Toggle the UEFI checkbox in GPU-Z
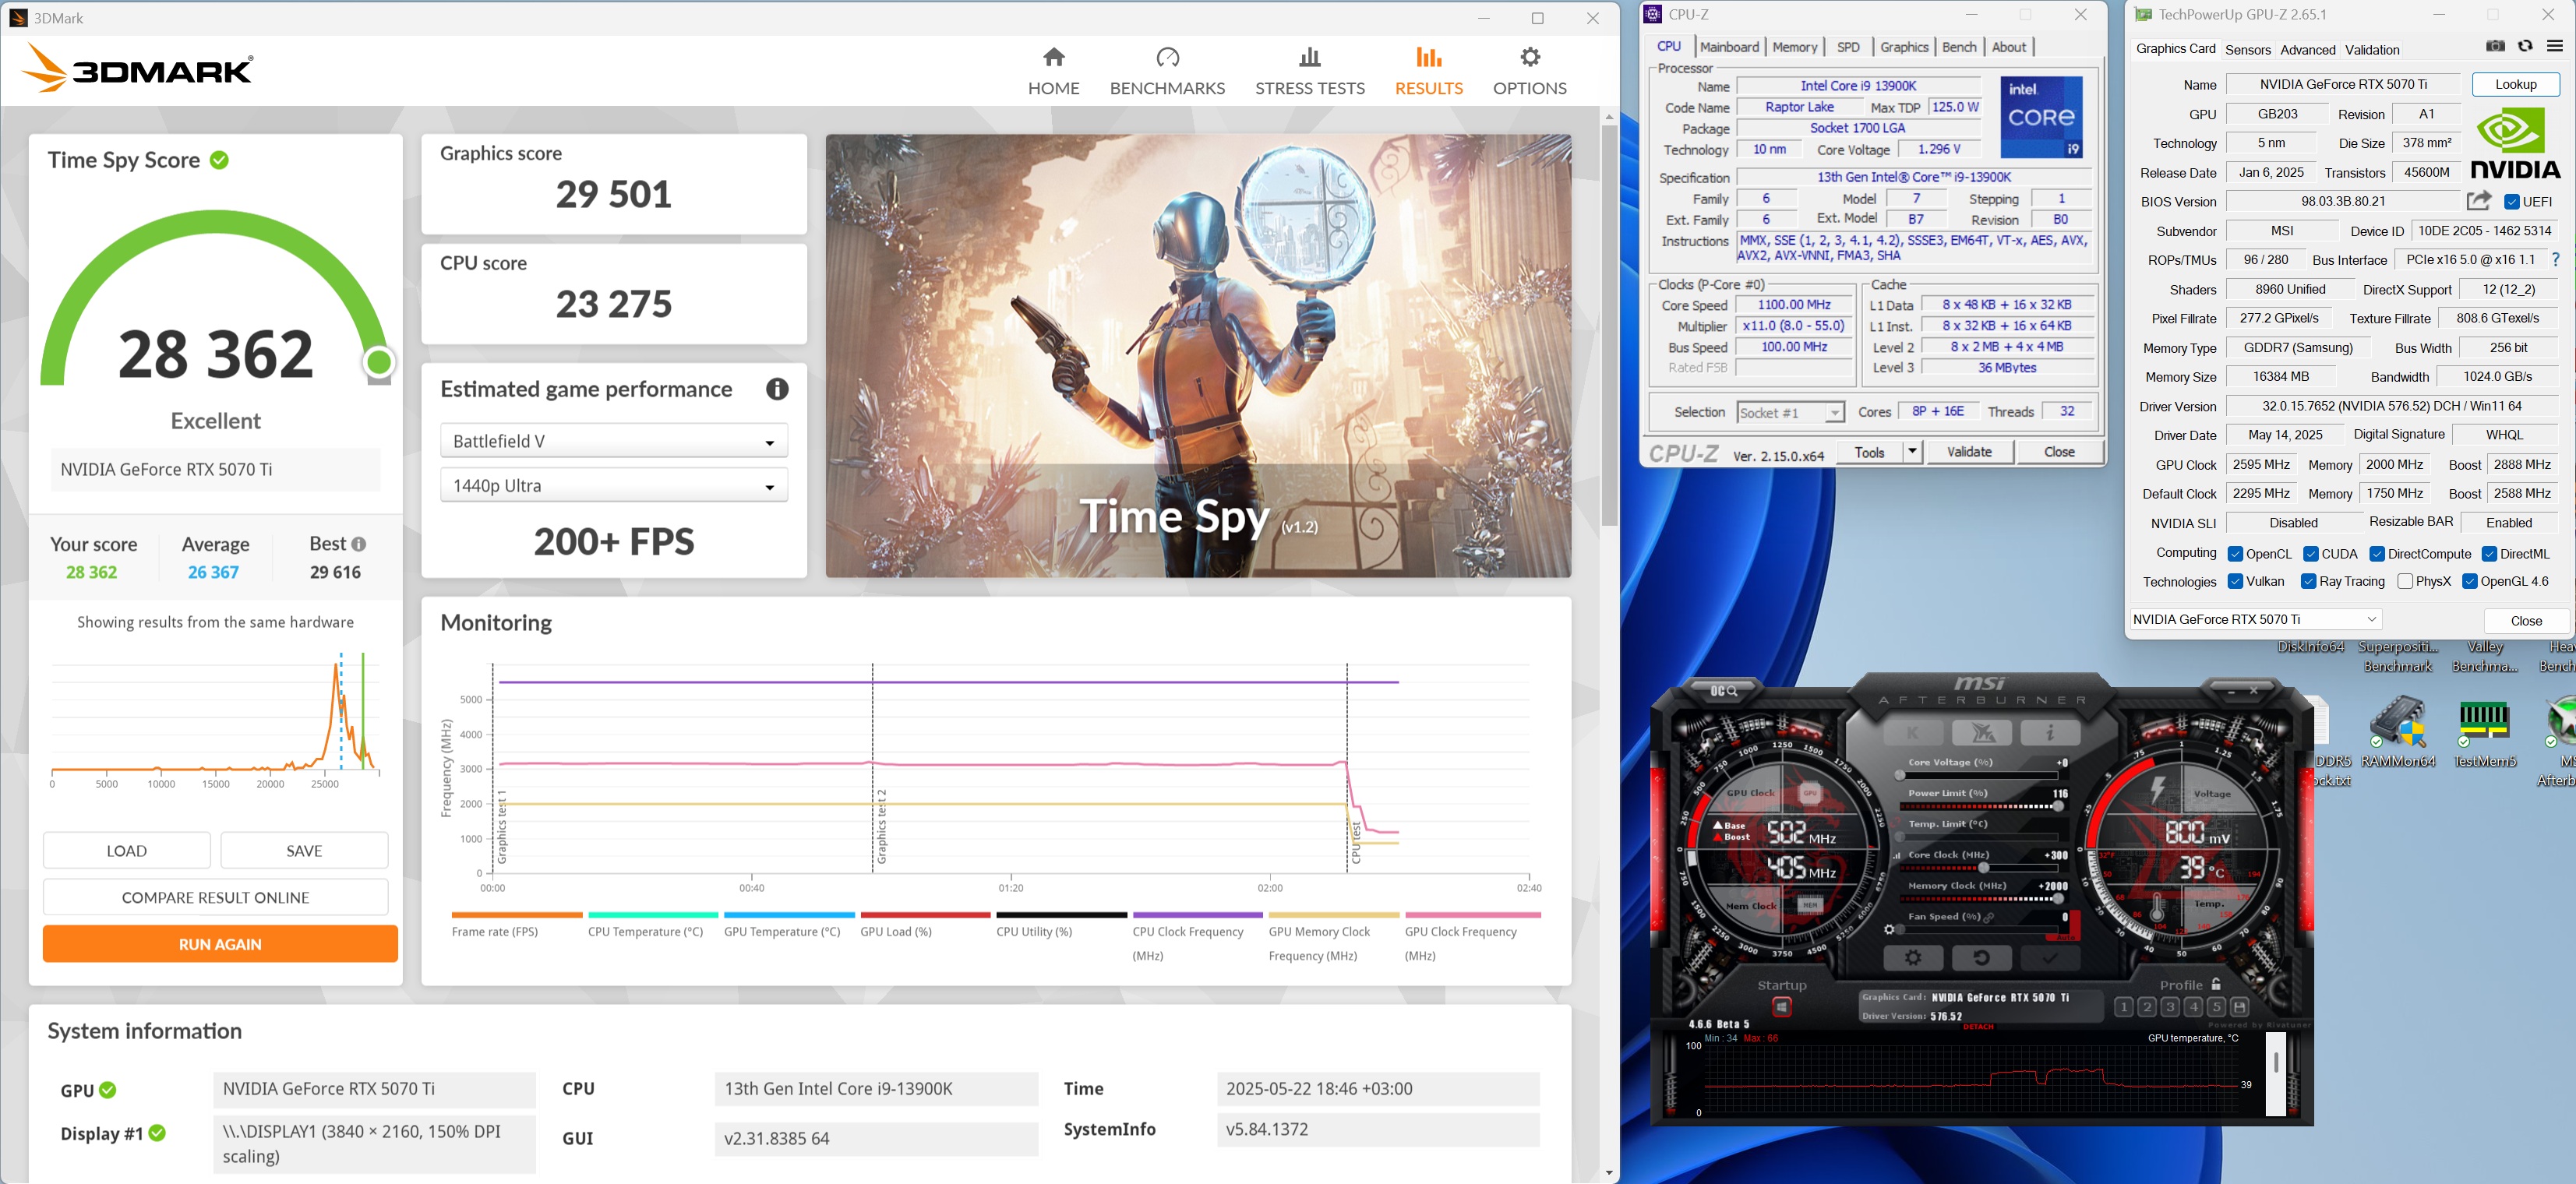 2512,202
